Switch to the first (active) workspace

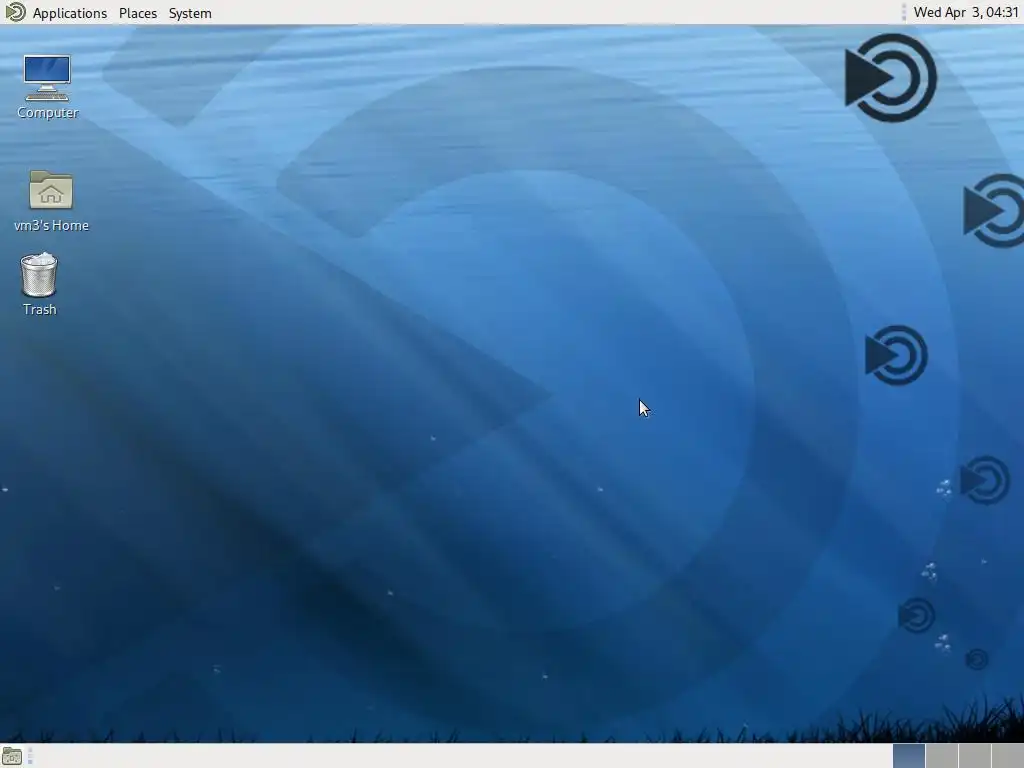(x=908, y=756)
